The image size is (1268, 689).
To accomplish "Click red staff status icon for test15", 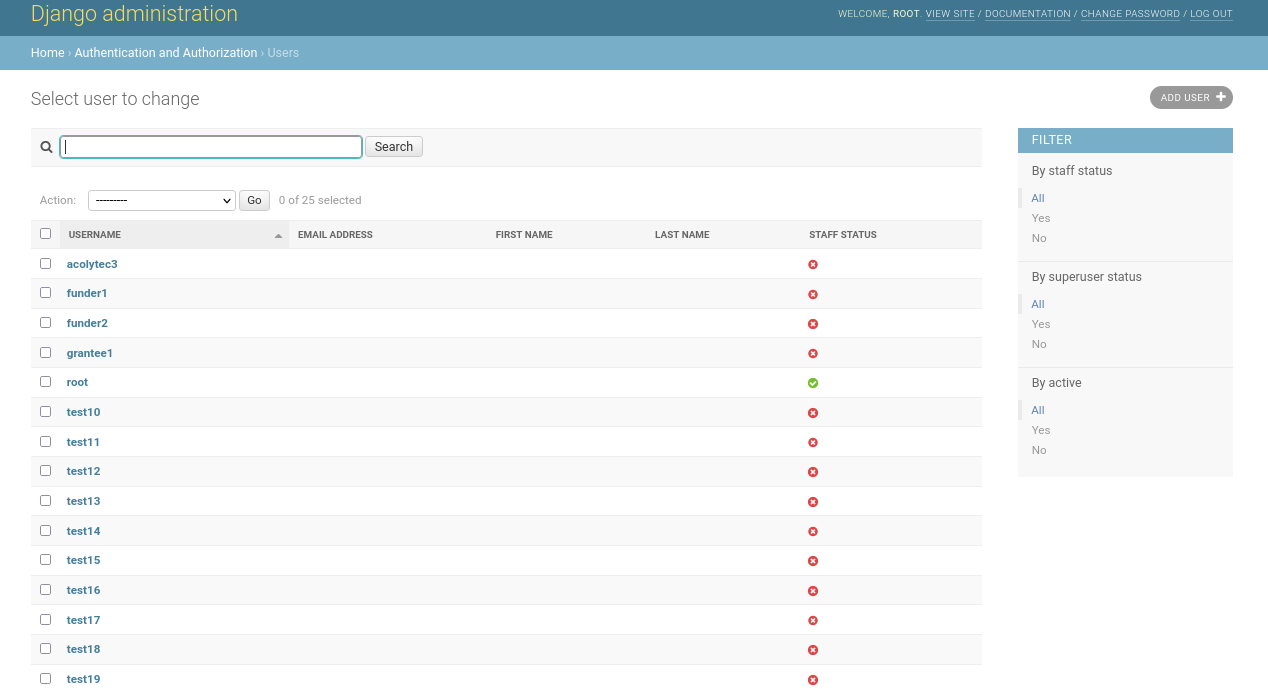I will [x=813, y=561].
